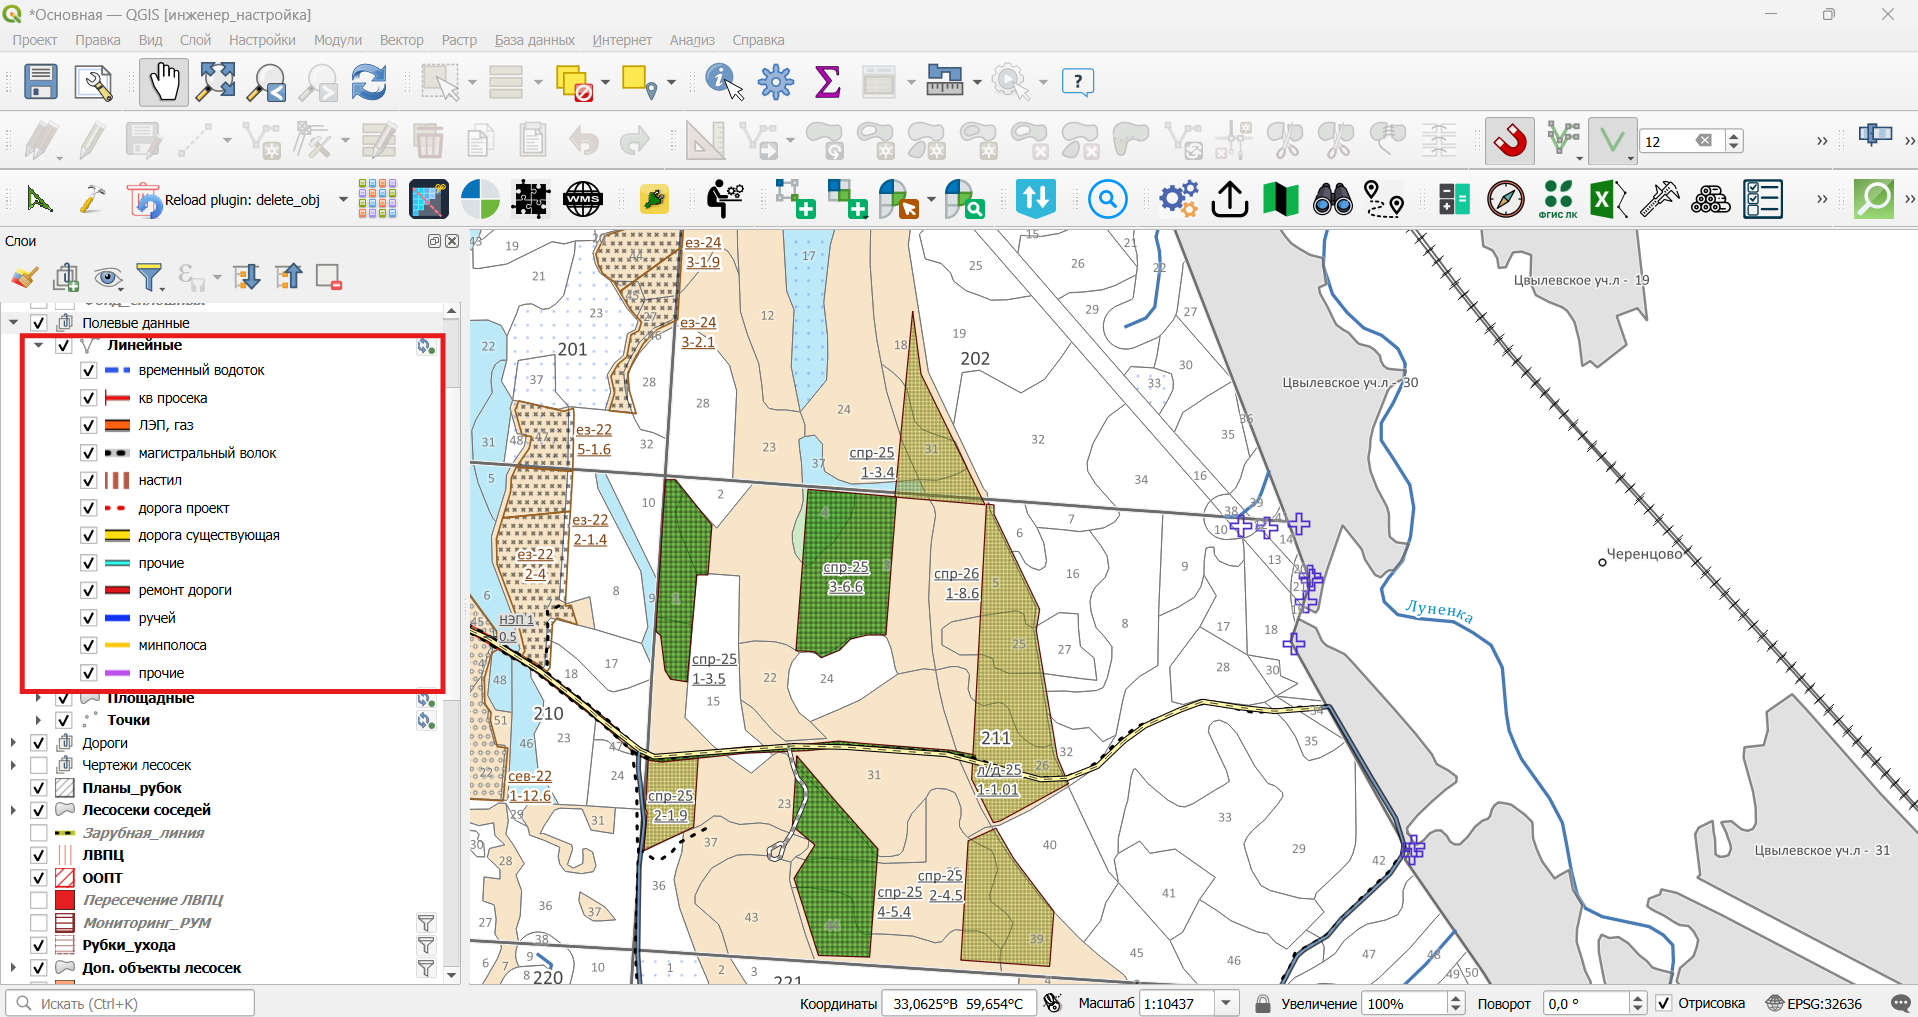Toggle the snapping magnet icon
This screenshot has height=1017, width=1918.
tap(1510, 140)
